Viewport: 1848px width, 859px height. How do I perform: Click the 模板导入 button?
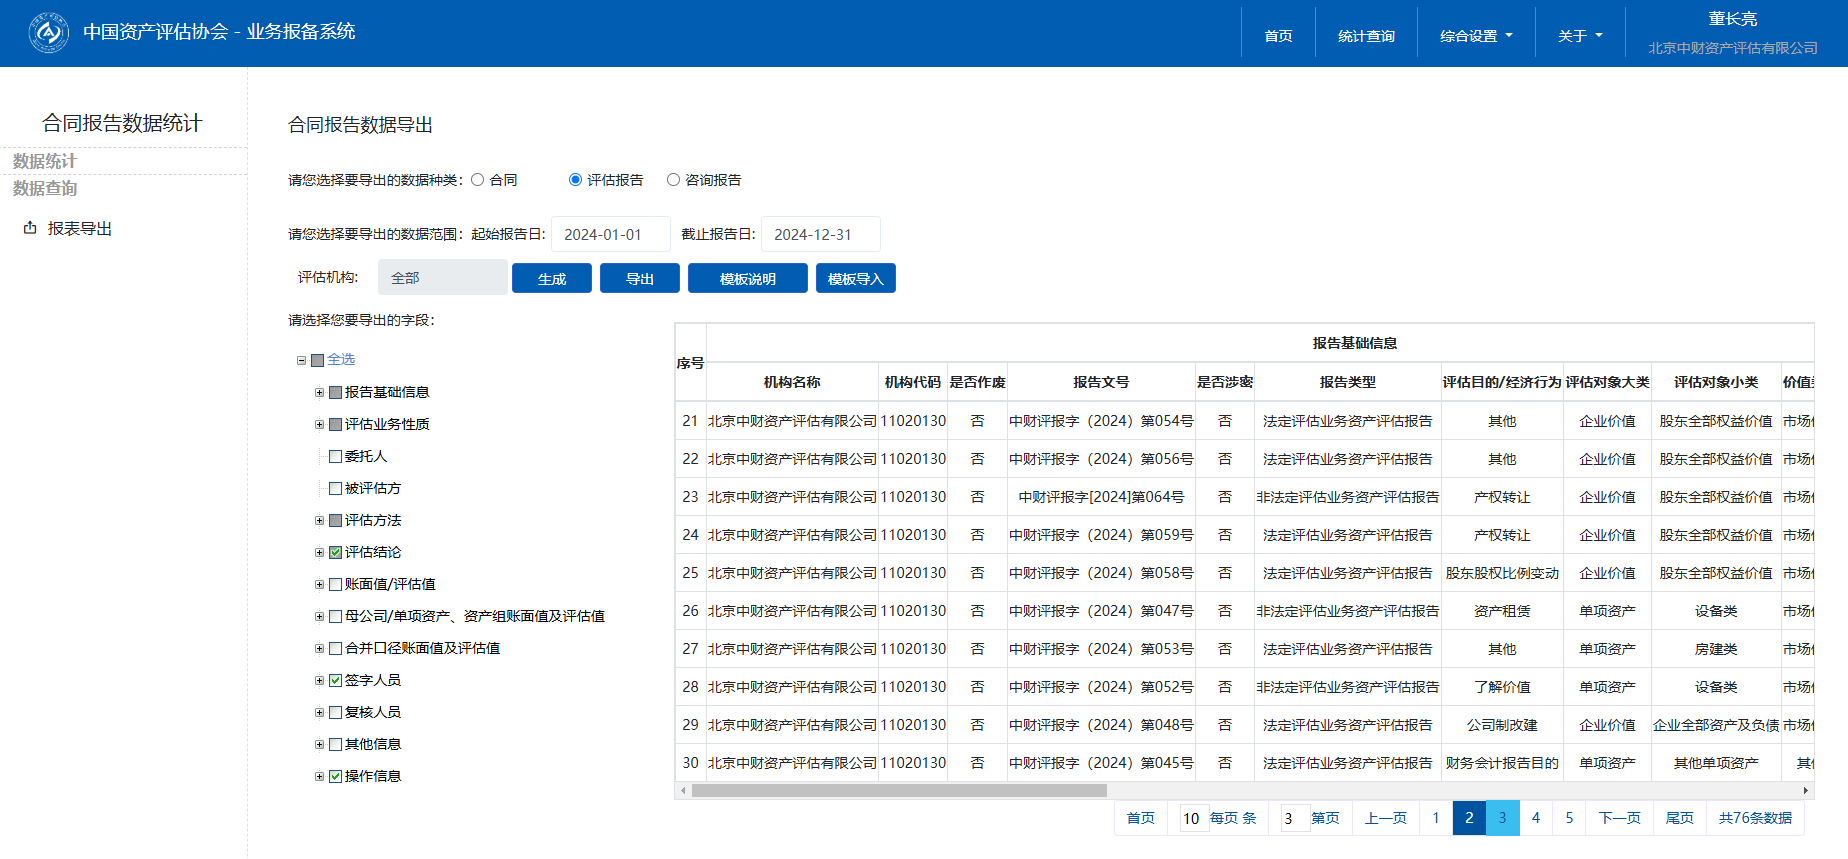click(855, 279)
